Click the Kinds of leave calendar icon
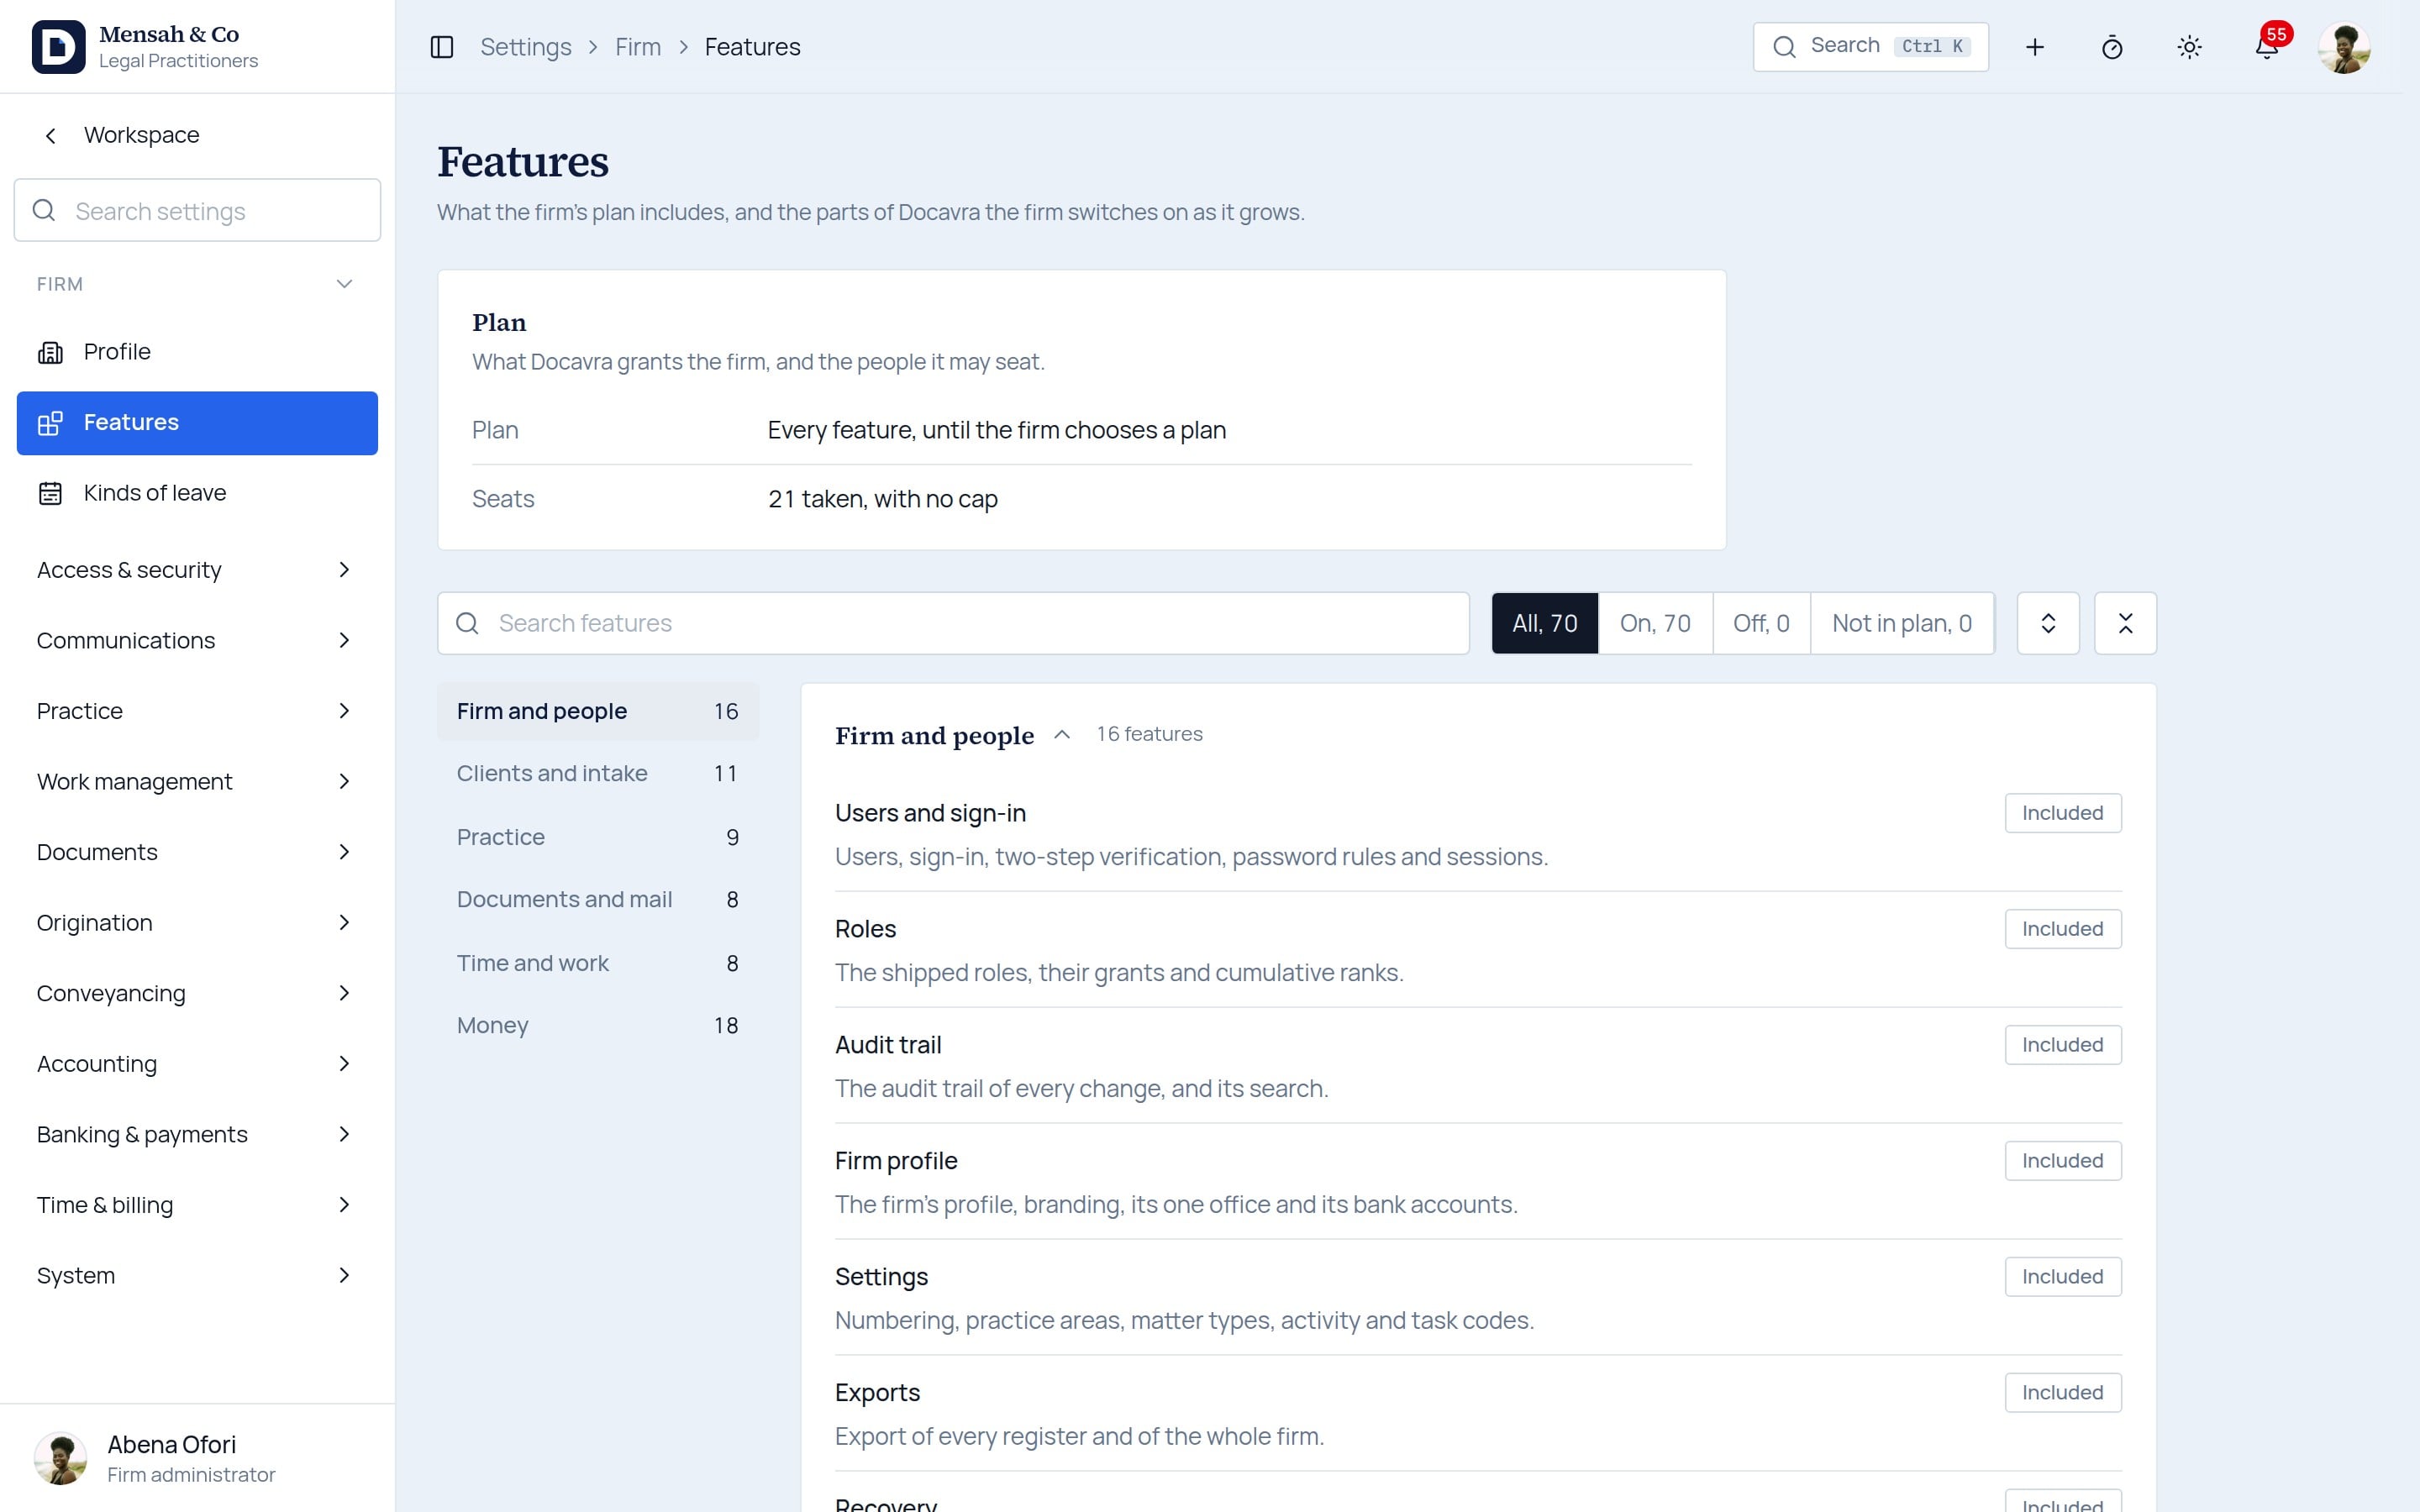 point(50,493)
